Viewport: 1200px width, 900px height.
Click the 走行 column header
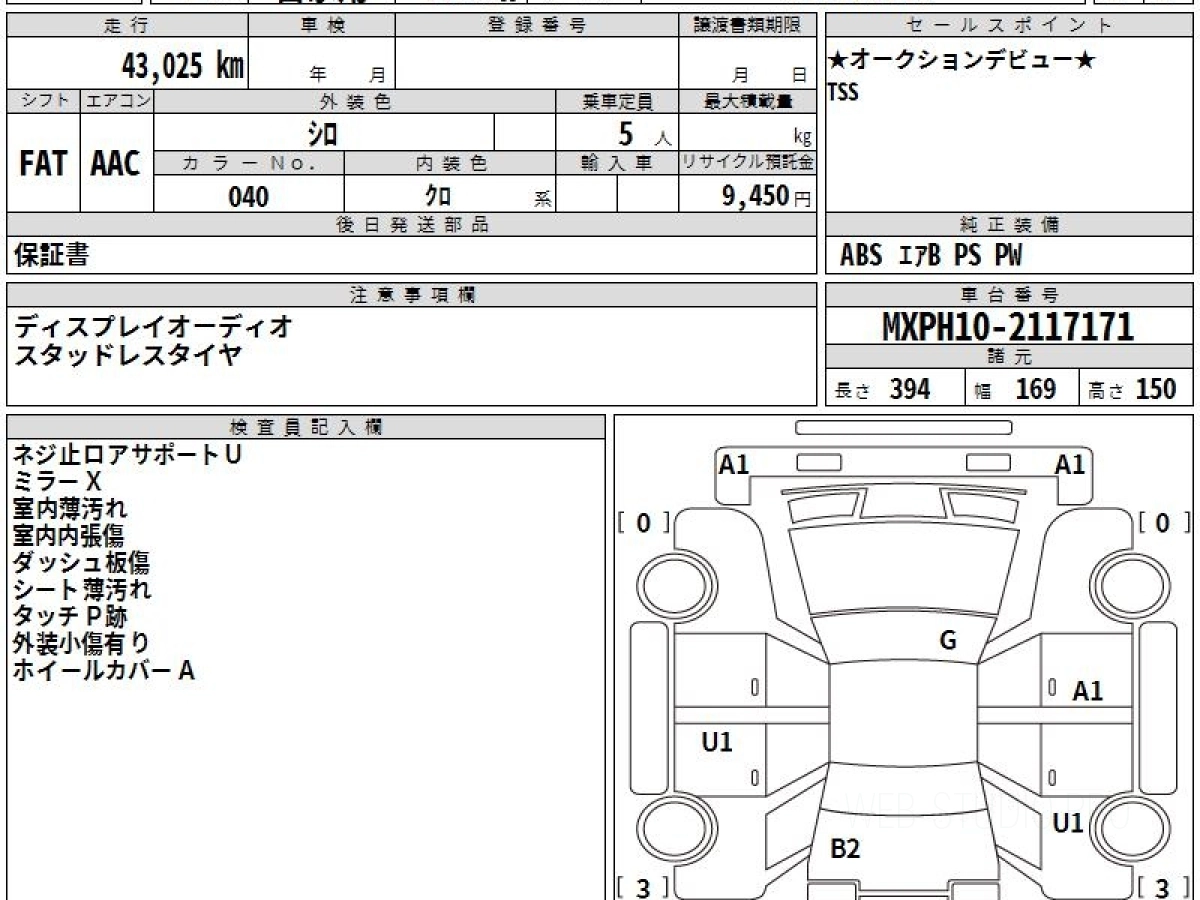click(x=127, y=26)
